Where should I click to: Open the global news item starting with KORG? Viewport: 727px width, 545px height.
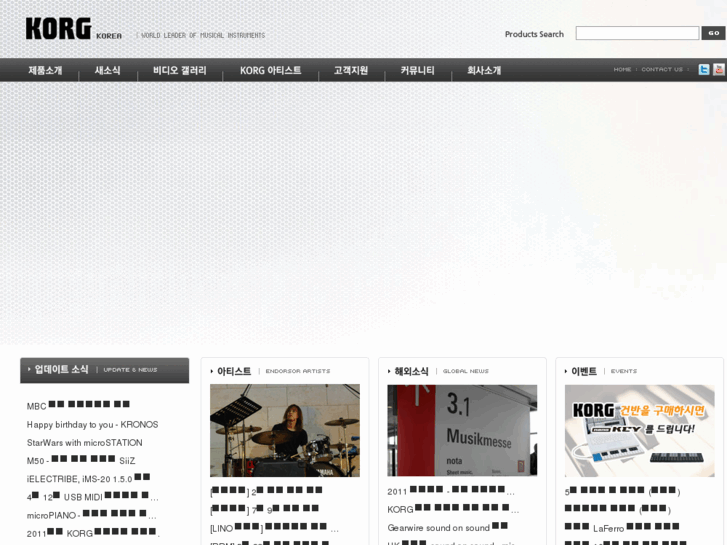tap(451, 509)
